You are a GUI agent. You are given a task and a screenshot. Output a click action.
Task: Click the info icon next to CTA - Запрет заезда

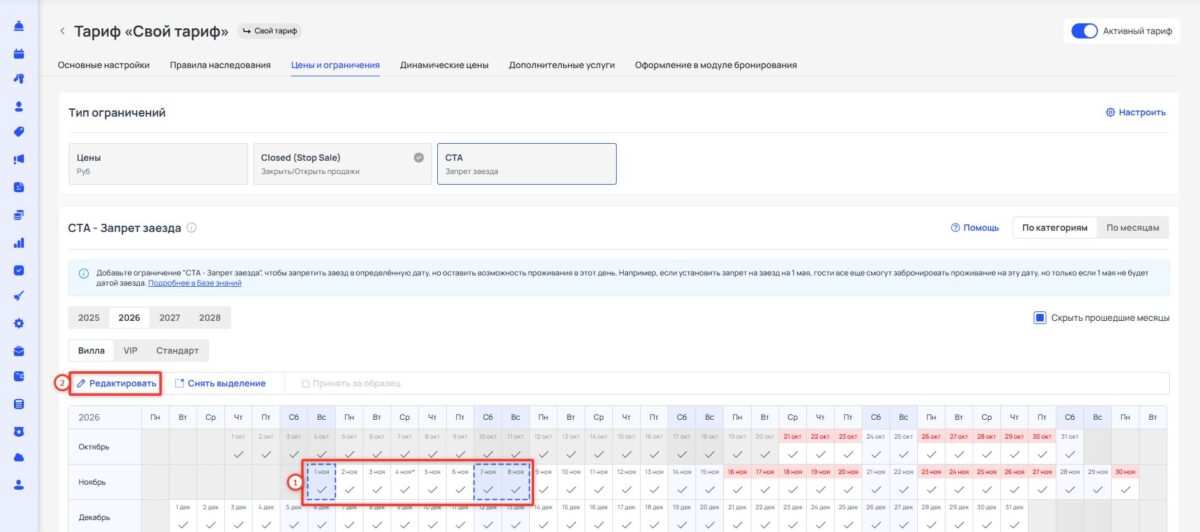click(x=191, y=228)
